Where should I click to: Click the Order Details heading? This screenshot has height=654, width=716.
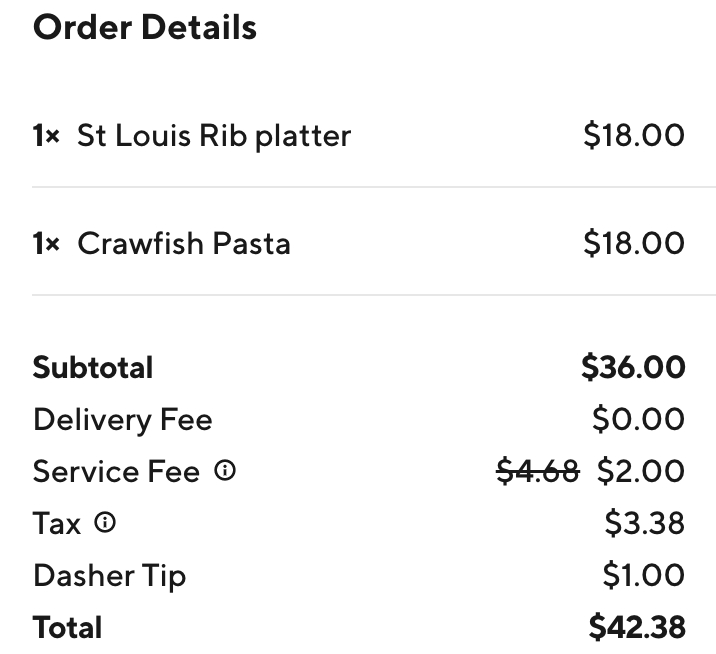[145, 27]
